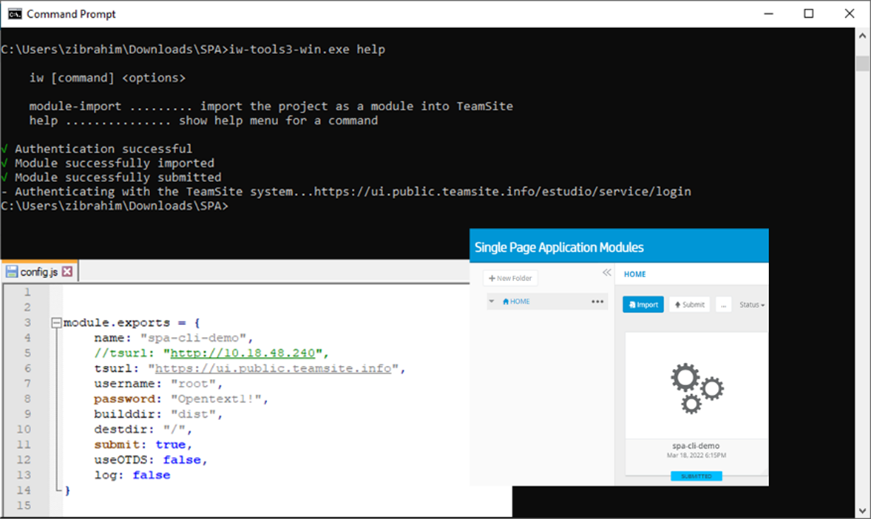
Task: Open the more actions ellipsis button
Action: point(722,304)
